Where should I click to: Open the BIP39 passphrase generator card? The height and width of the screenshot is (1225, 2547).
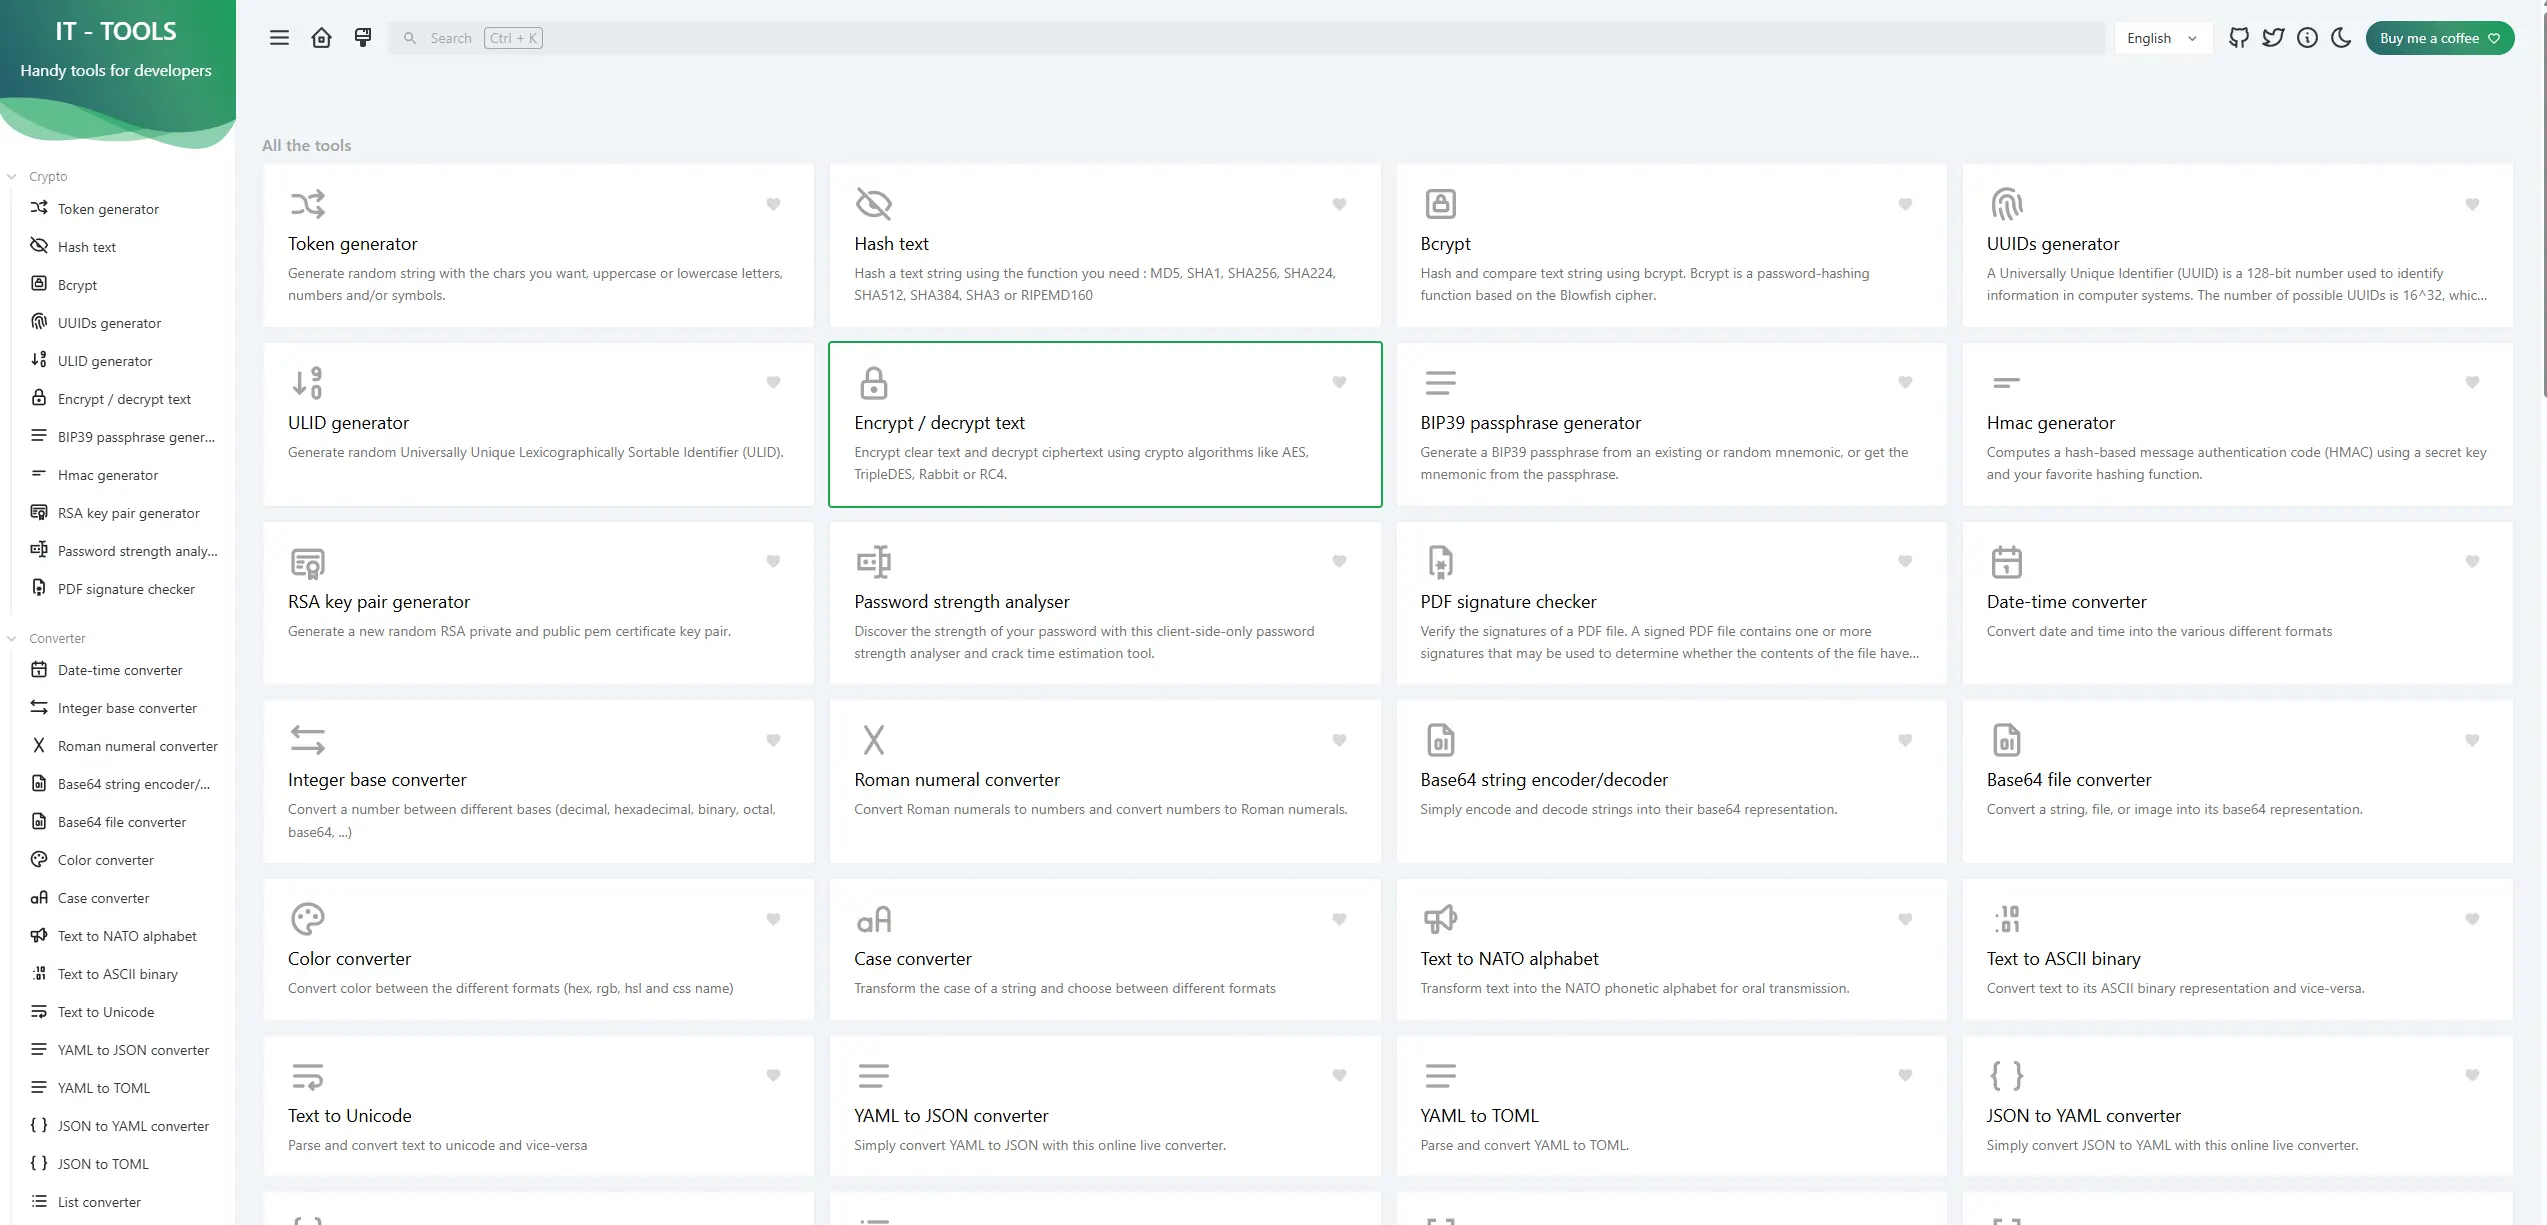pos(1671,424)
